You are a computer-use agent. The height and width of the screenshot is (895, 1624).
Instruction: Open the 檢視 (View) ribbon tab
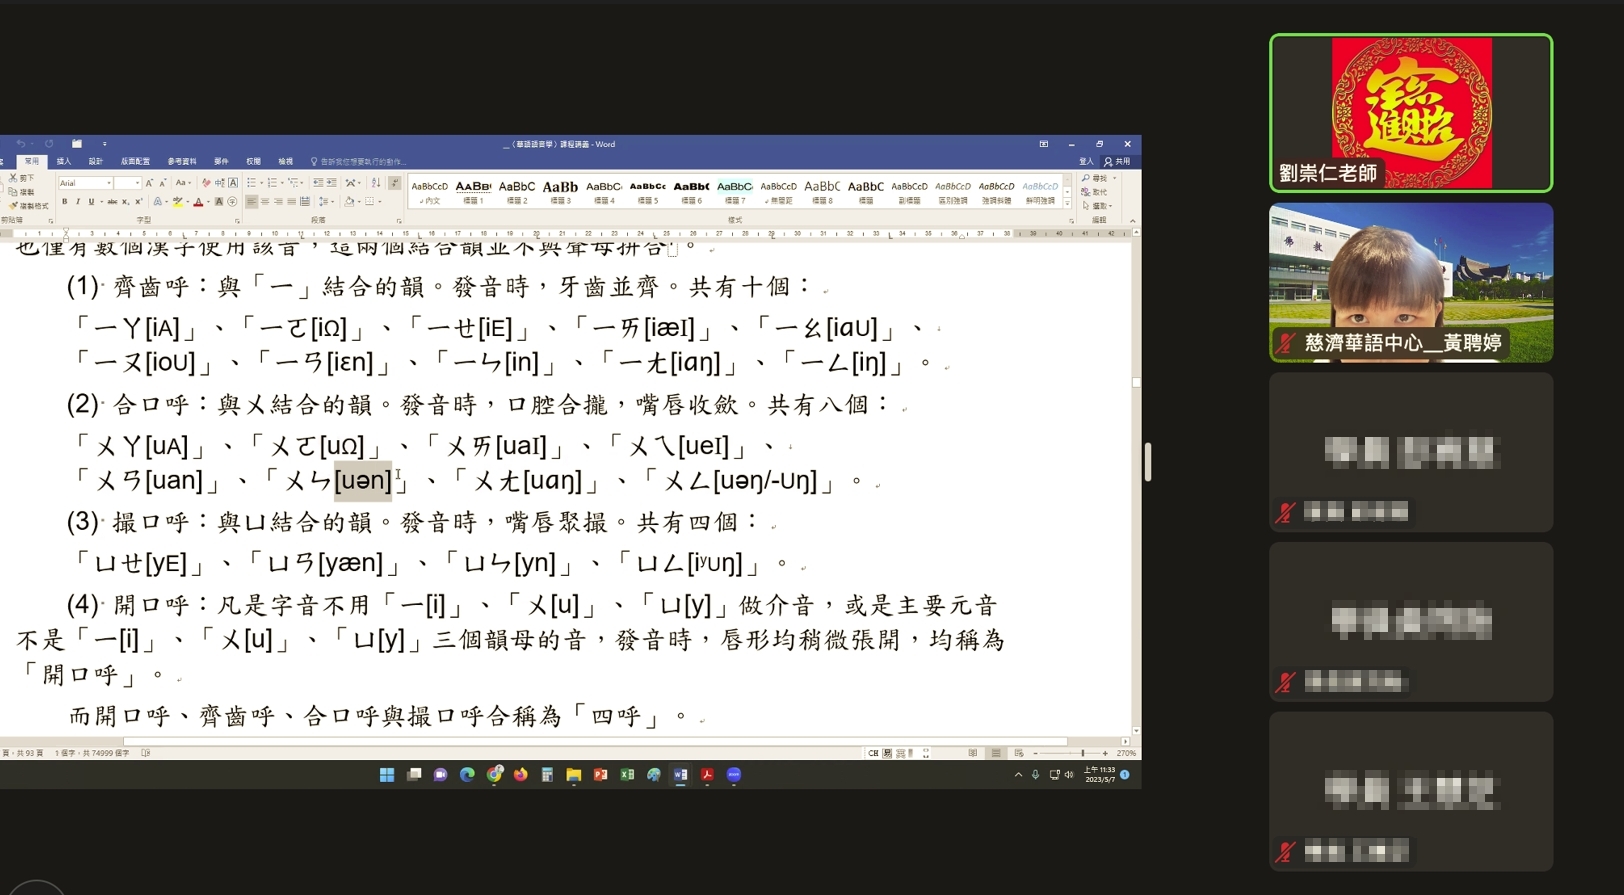coord(286,161)
